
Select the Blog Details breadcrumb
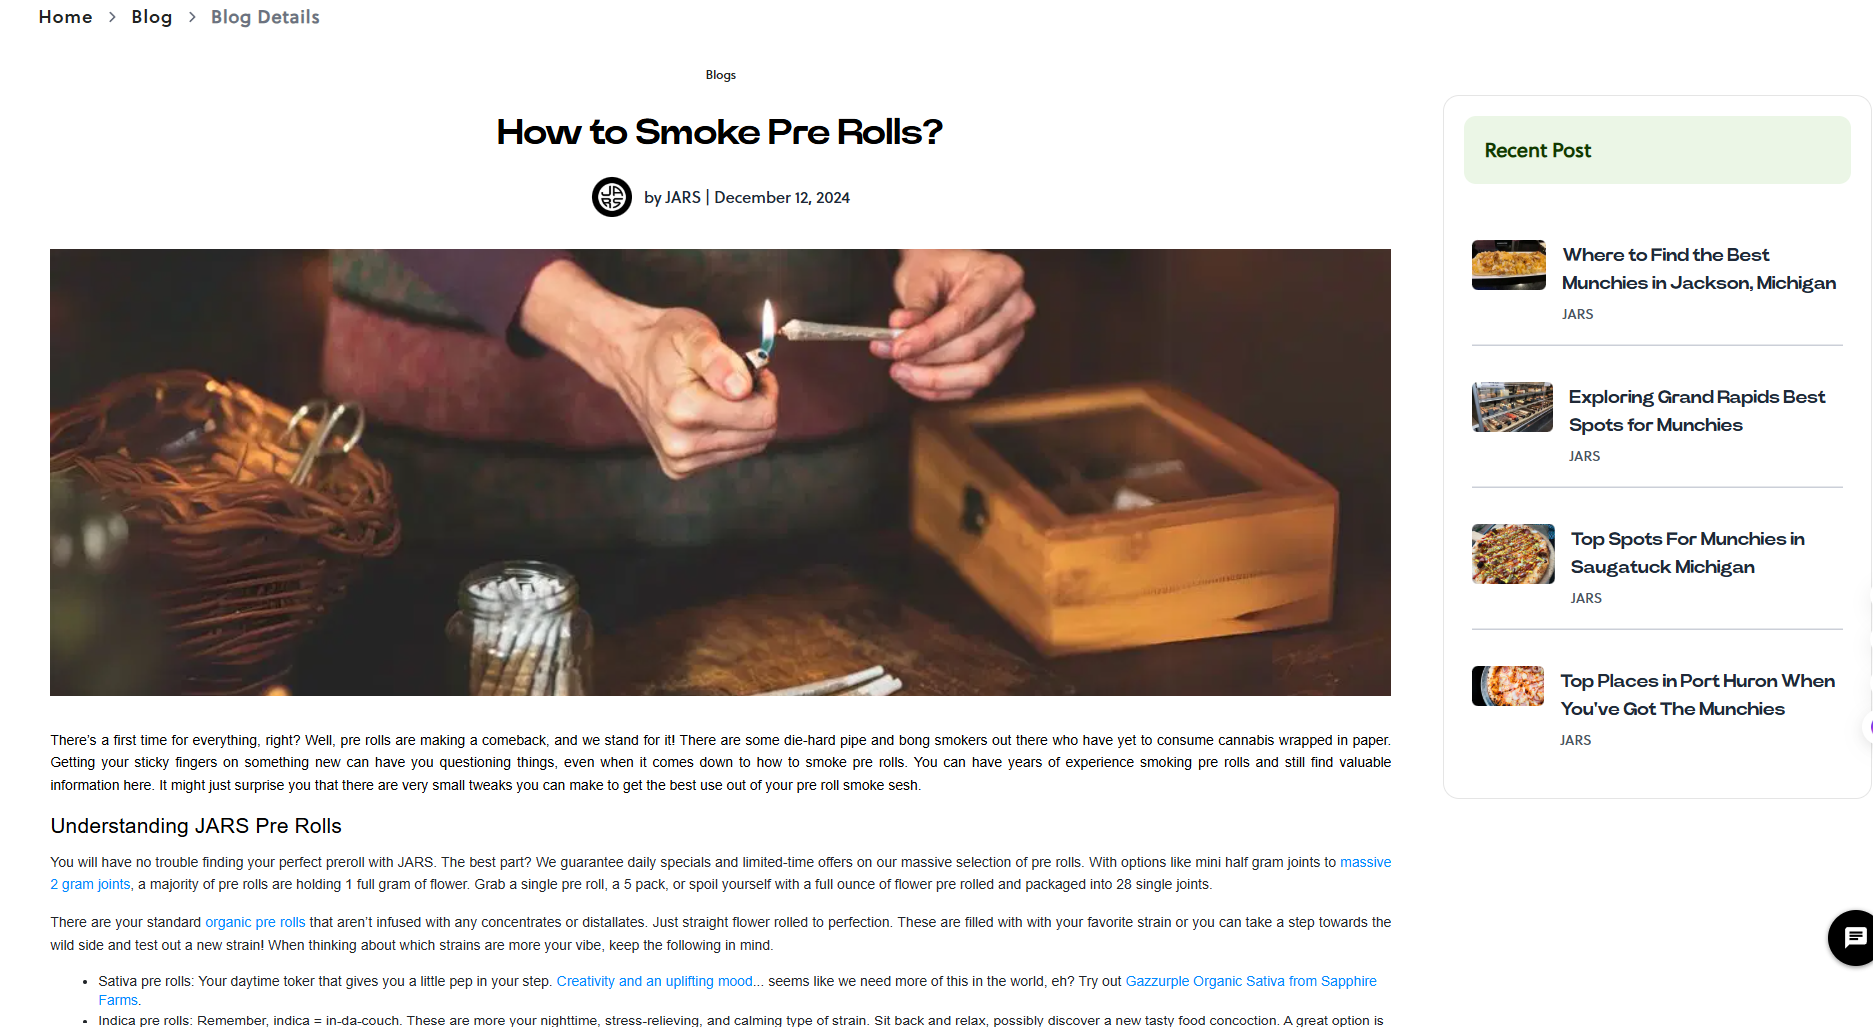(x=265, y=17)
